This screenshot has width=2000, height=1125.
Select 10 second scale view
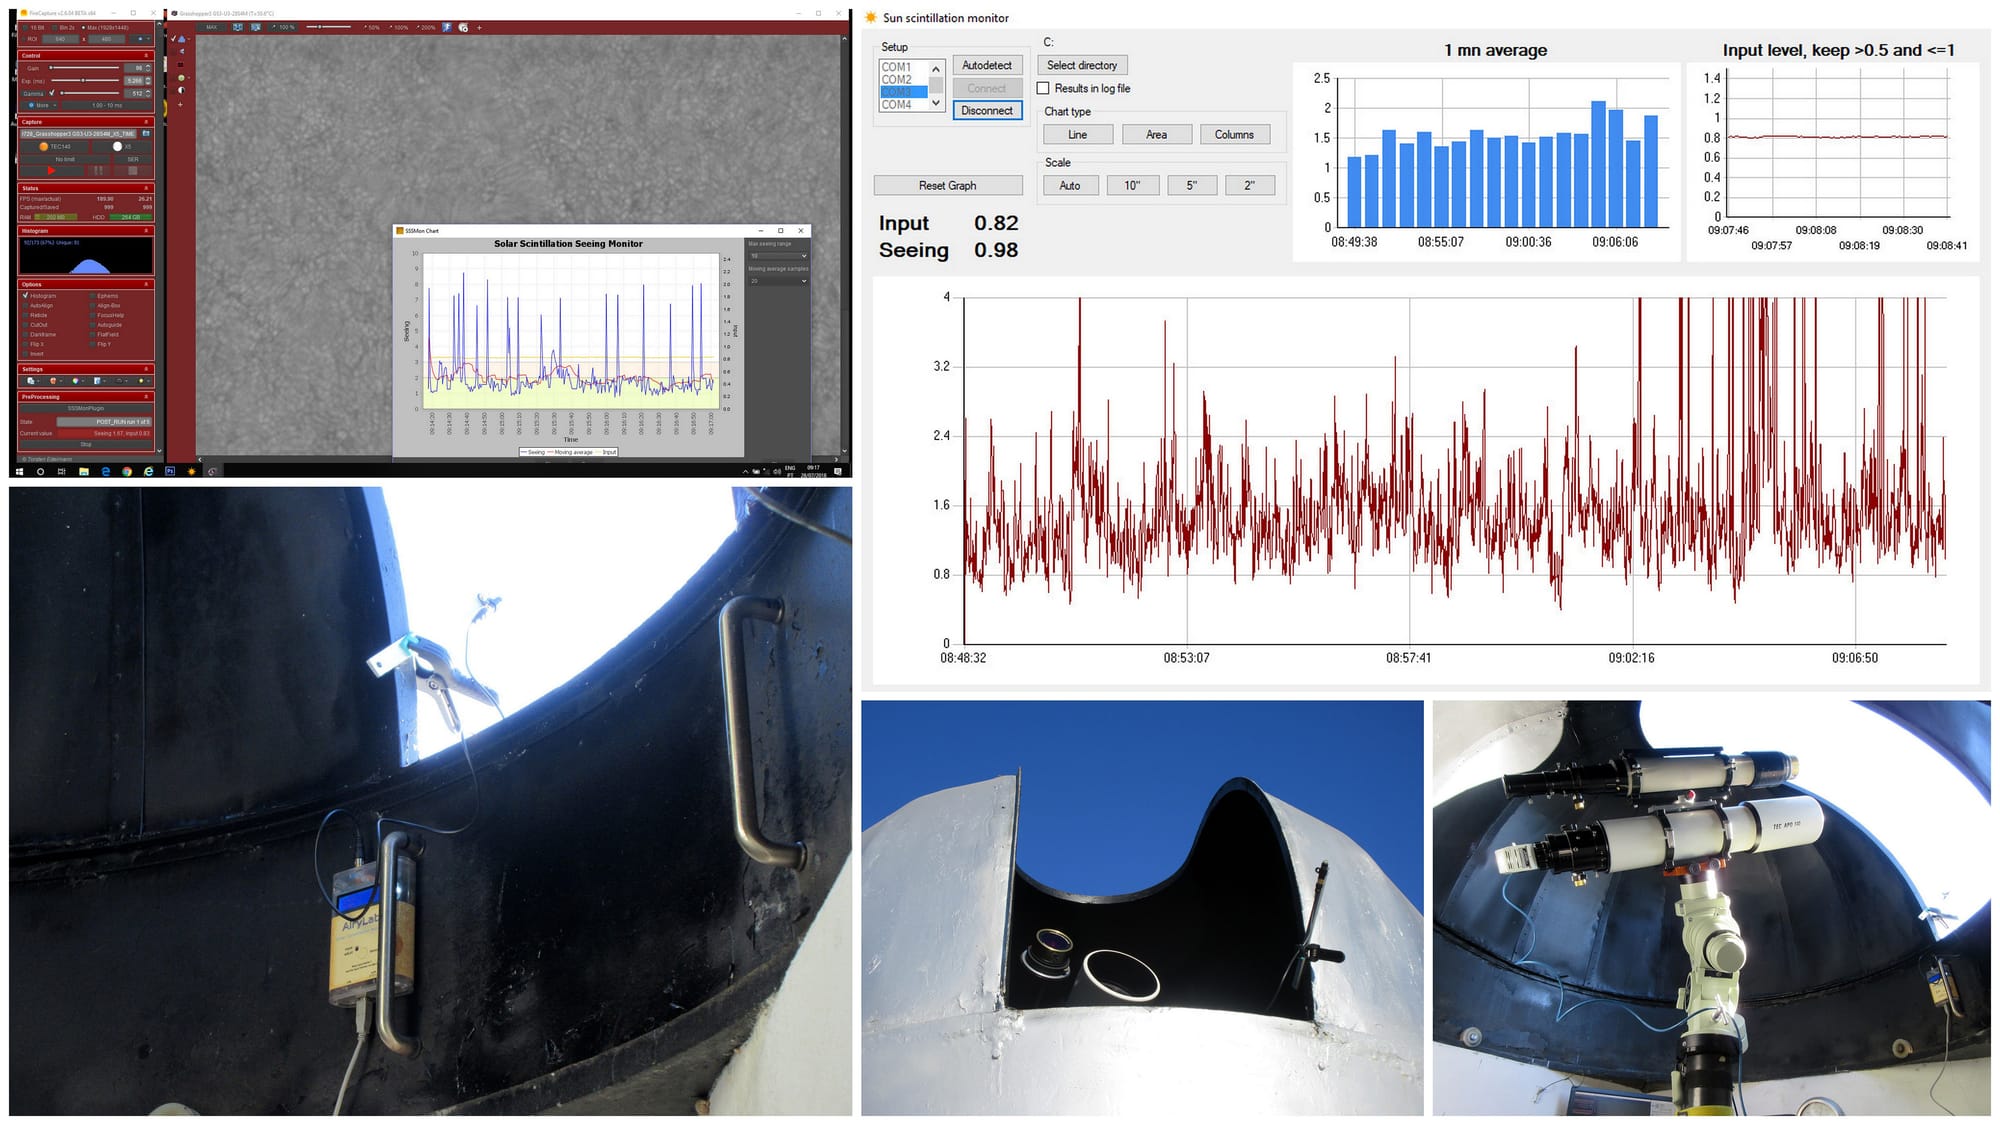click(1133, 185)
